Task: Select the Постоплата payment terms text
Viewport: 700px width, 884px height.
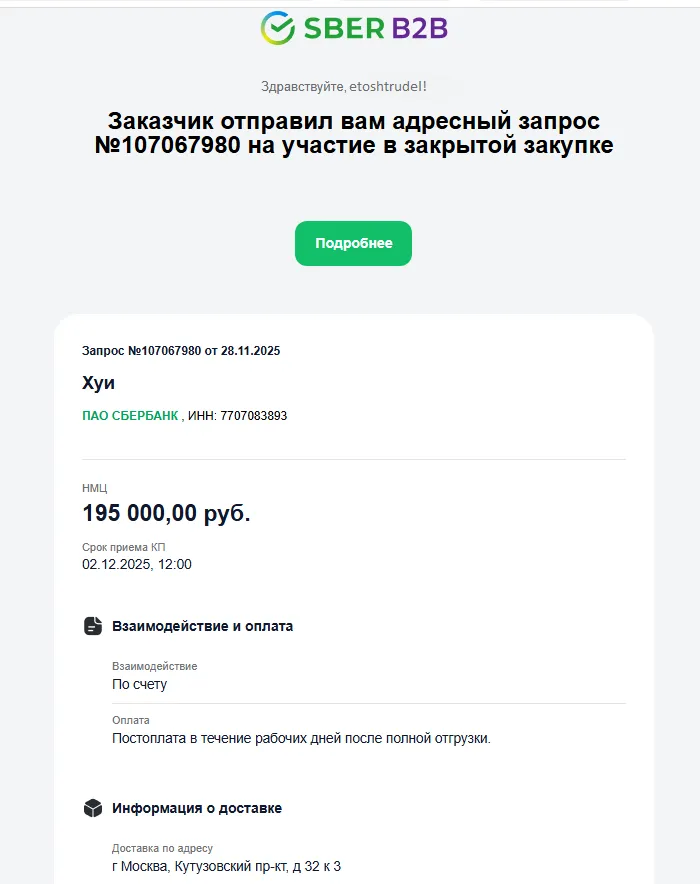Action: [x=301, y=738]
